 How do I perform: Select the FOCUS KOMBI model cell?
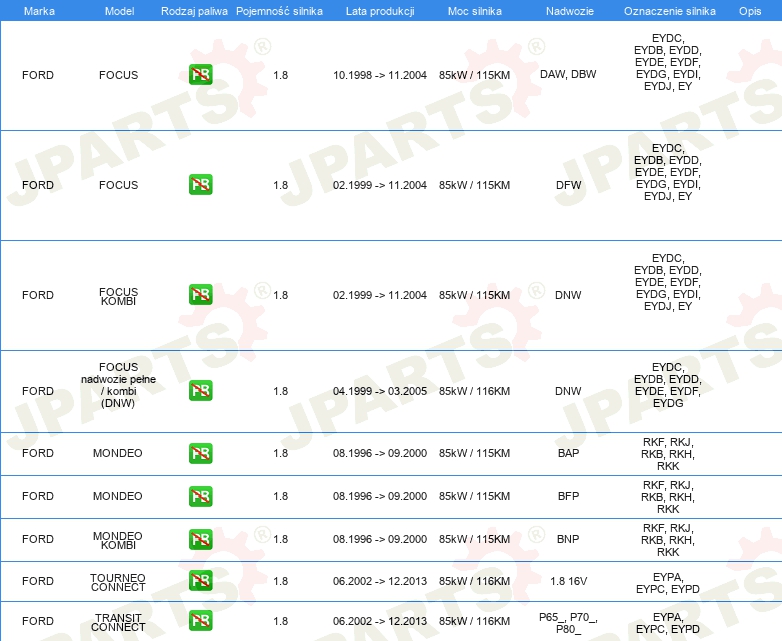118,296
